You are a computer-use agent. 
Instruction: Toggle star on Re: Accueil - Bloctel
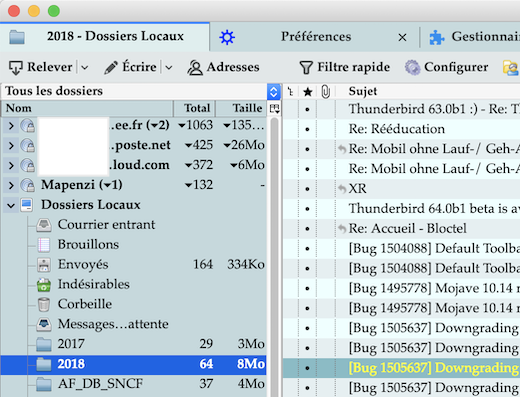click(x=308, y=229)
